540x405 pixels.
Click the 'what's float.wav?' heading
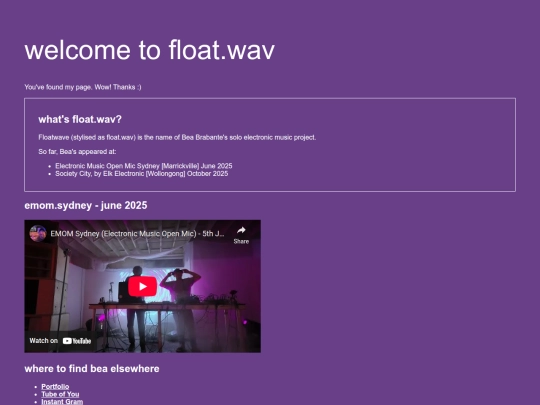(x=80, y=120)
